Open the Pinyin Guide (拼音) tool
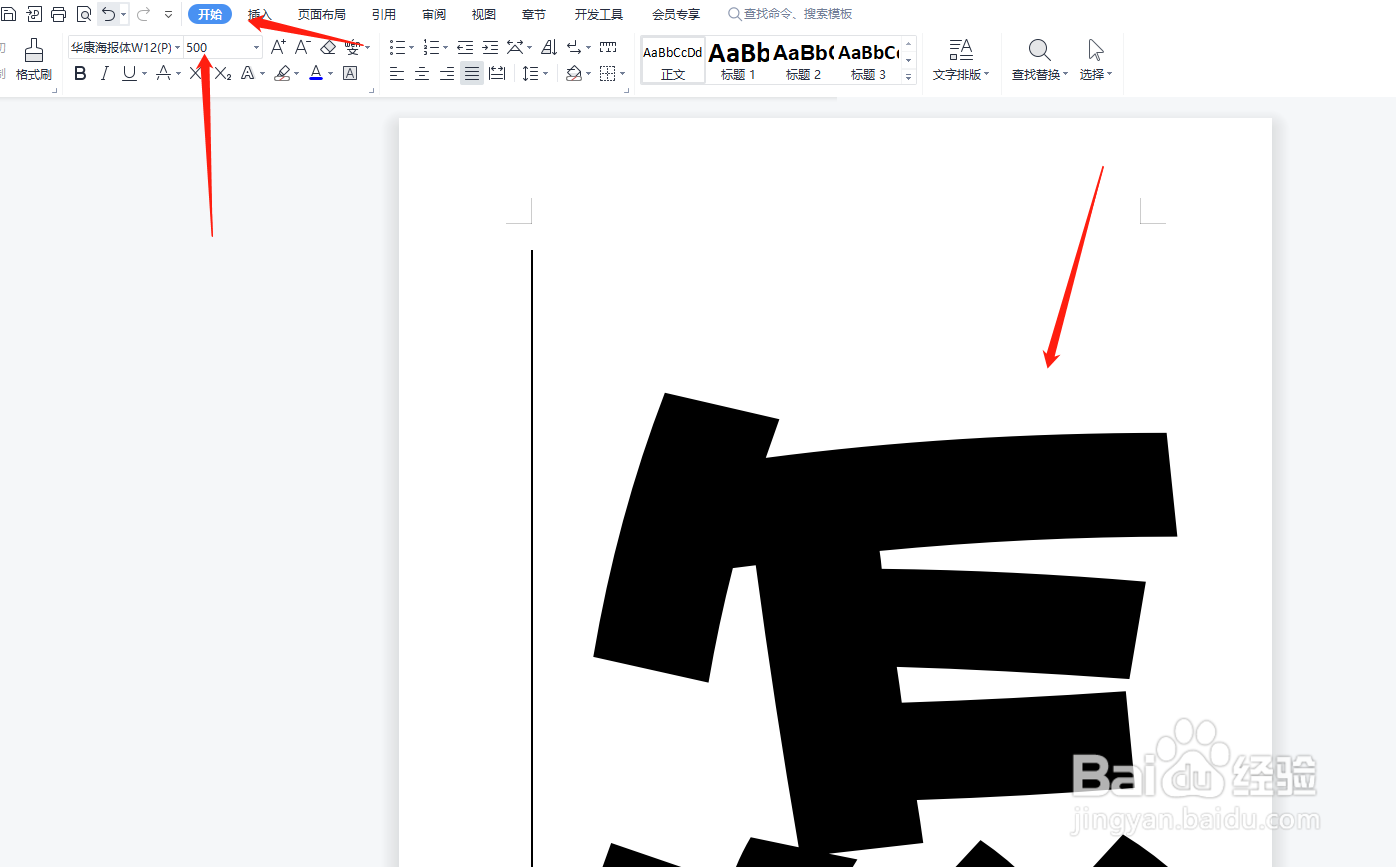The height and width of the screenshot is (867, 1396). (x=351, y=46)
